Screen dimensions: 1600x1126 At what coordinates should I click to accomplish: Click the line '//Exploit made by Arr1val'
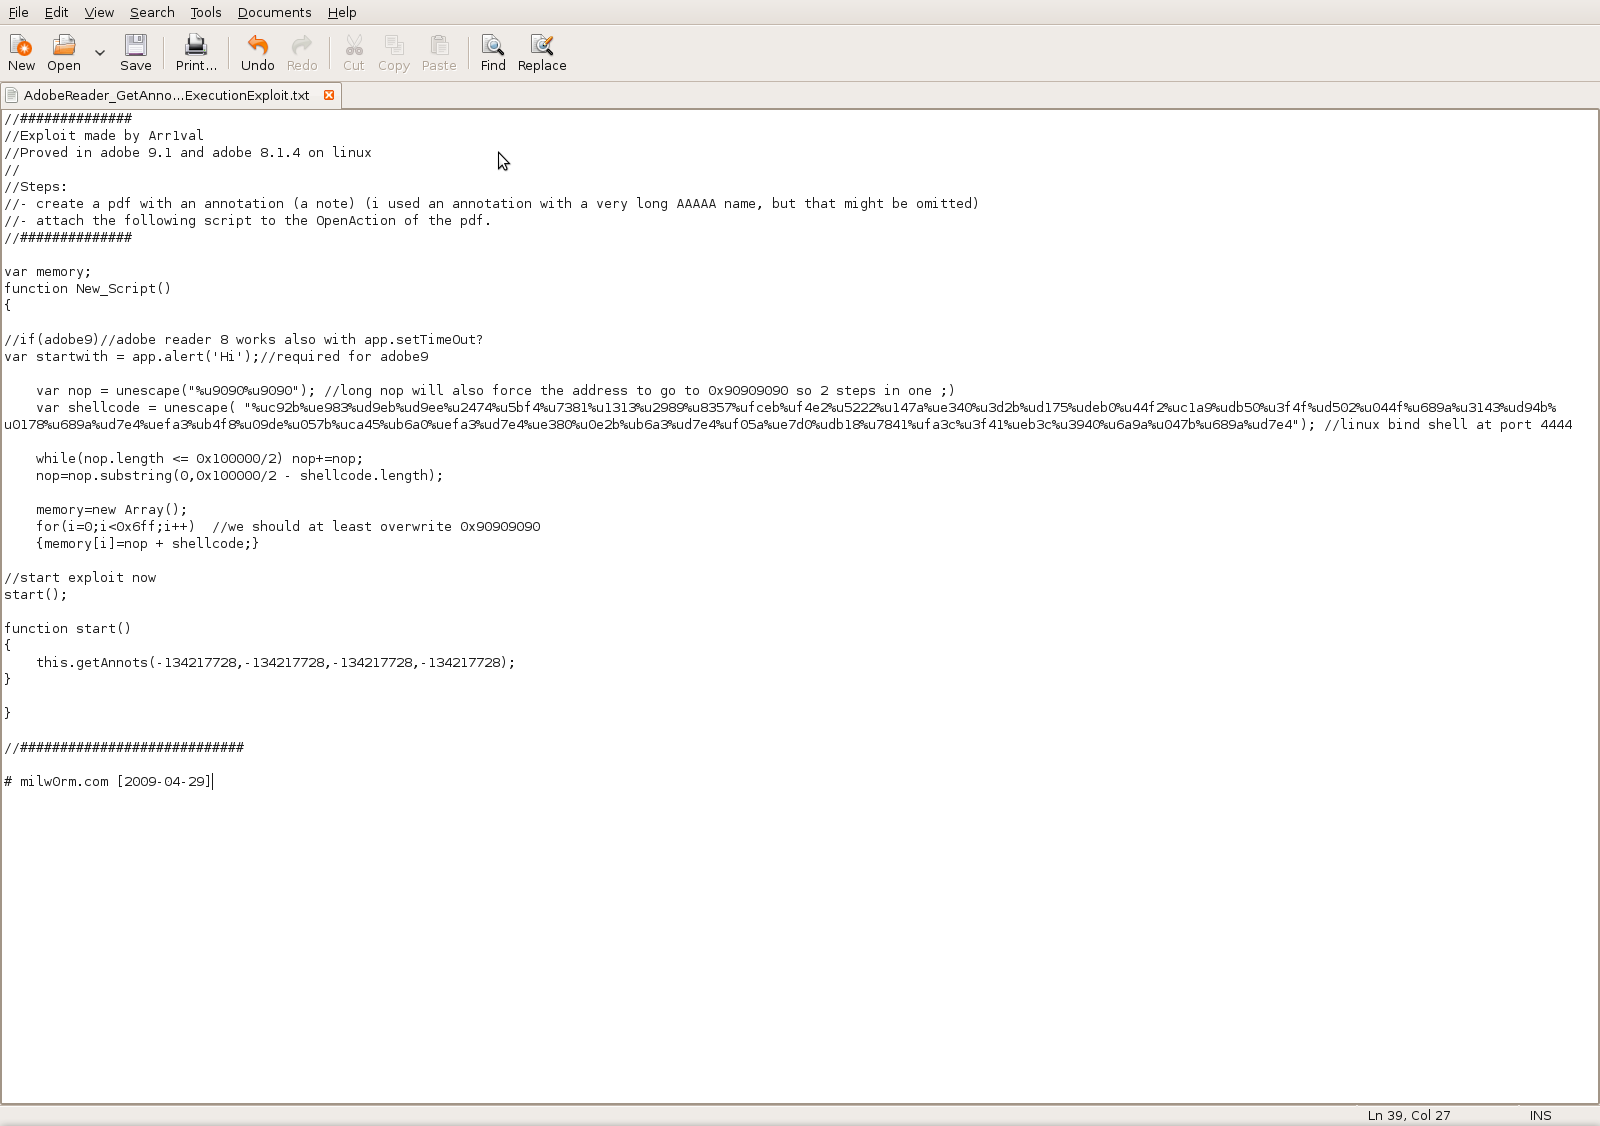104,135
